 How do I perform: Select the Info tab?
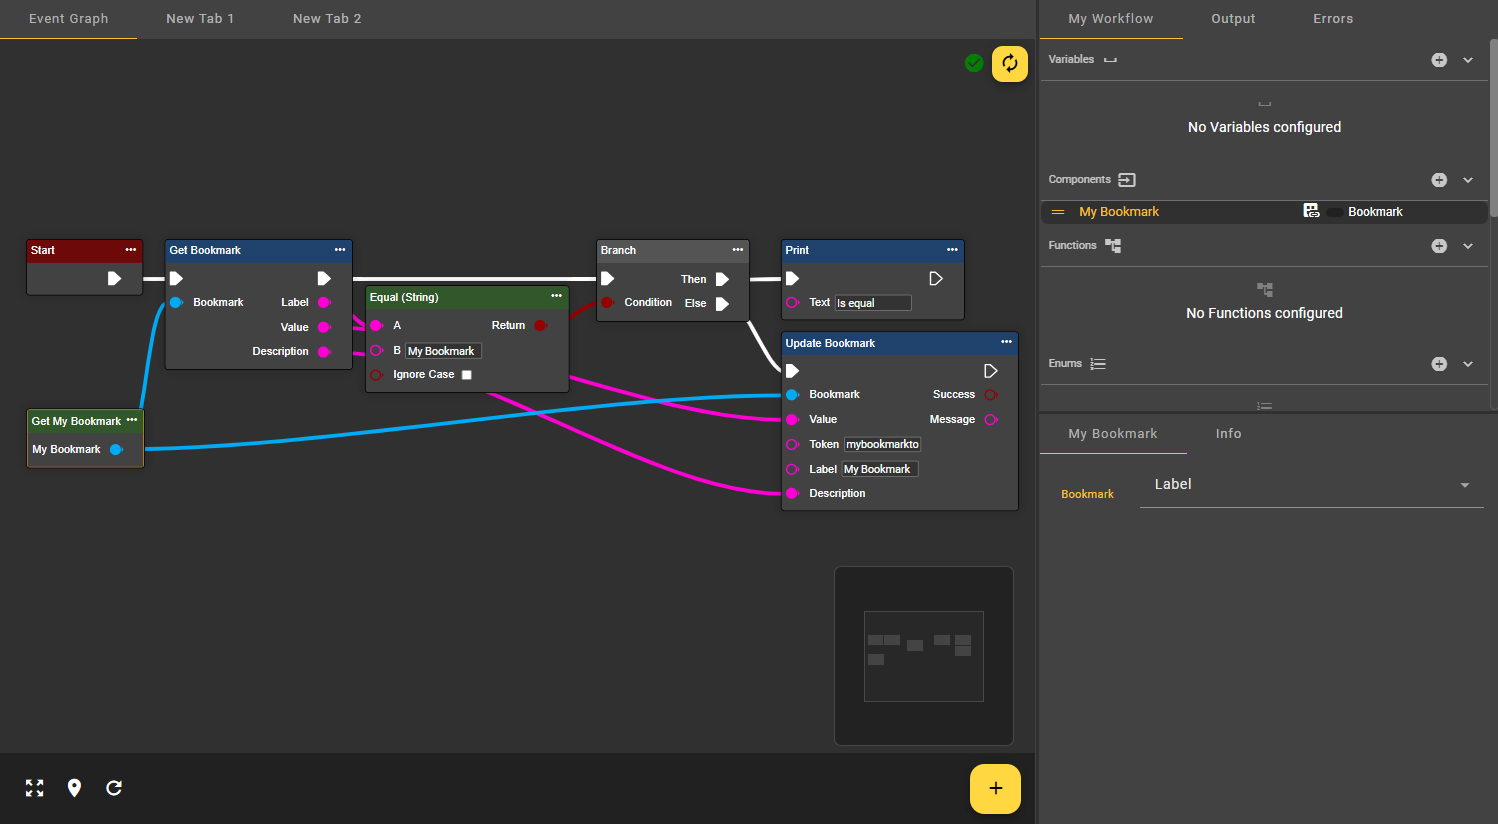tap(1228, 434)
